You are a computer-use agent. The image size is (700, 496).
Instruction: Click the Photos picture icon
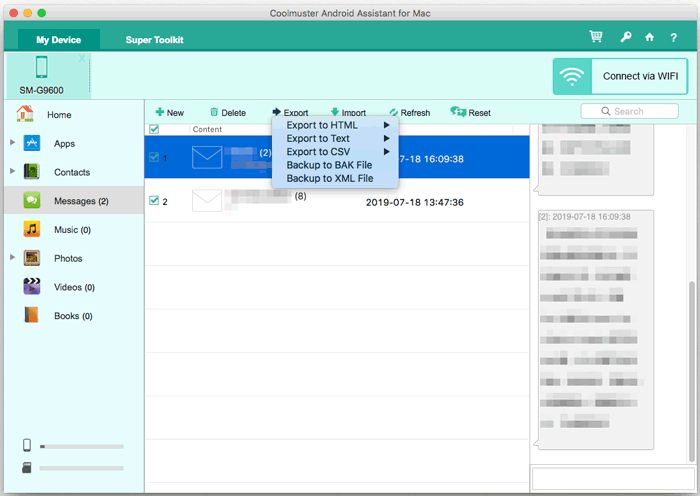(x=32, y=258)
